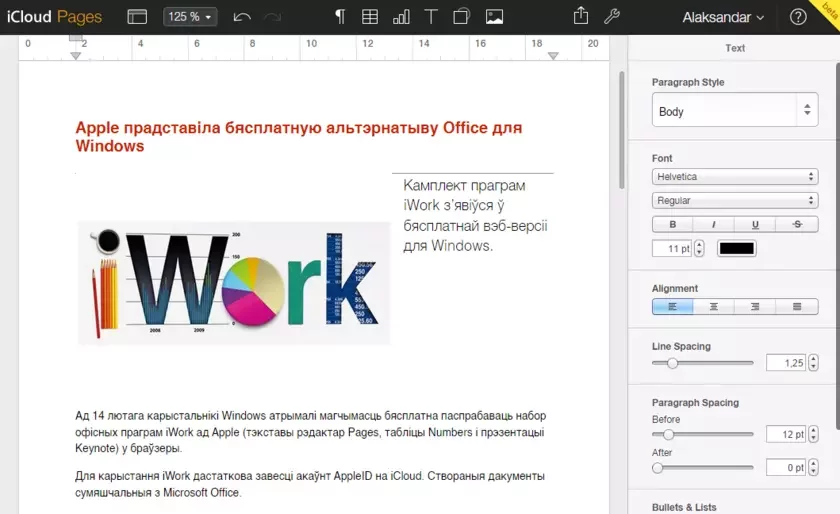Insert a table using the toolbar
Image resolution: width=840 pixels, height=514 pixels.
[x=370, y=17]
